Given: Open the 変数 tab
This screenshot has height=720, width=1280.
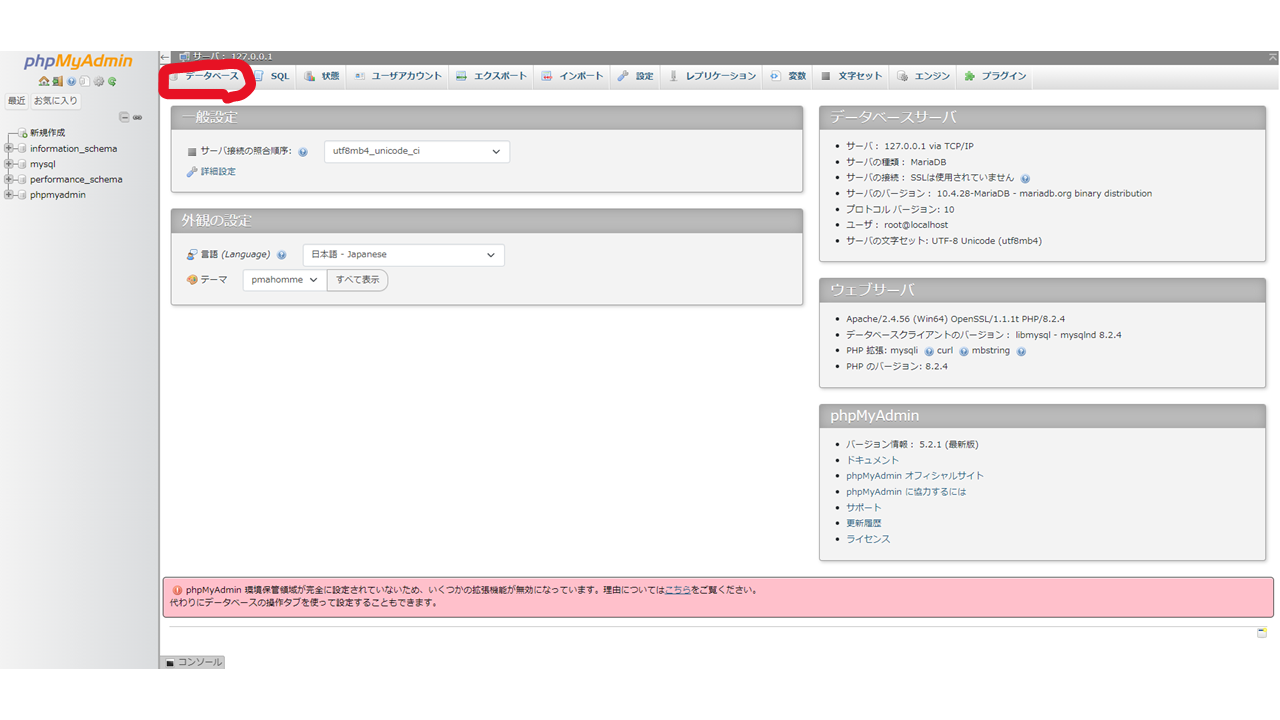Looking at the screenshot, I should pyautogui.click(x=788, y=76).
